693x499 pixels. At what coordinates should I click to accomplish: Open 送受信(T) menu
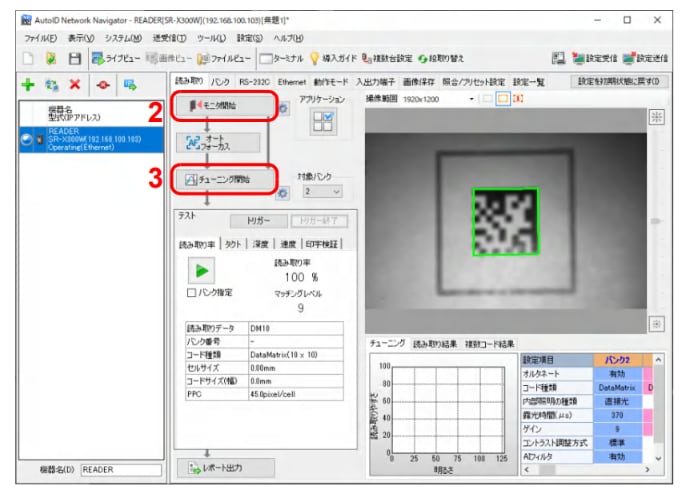tap(169, 38)
